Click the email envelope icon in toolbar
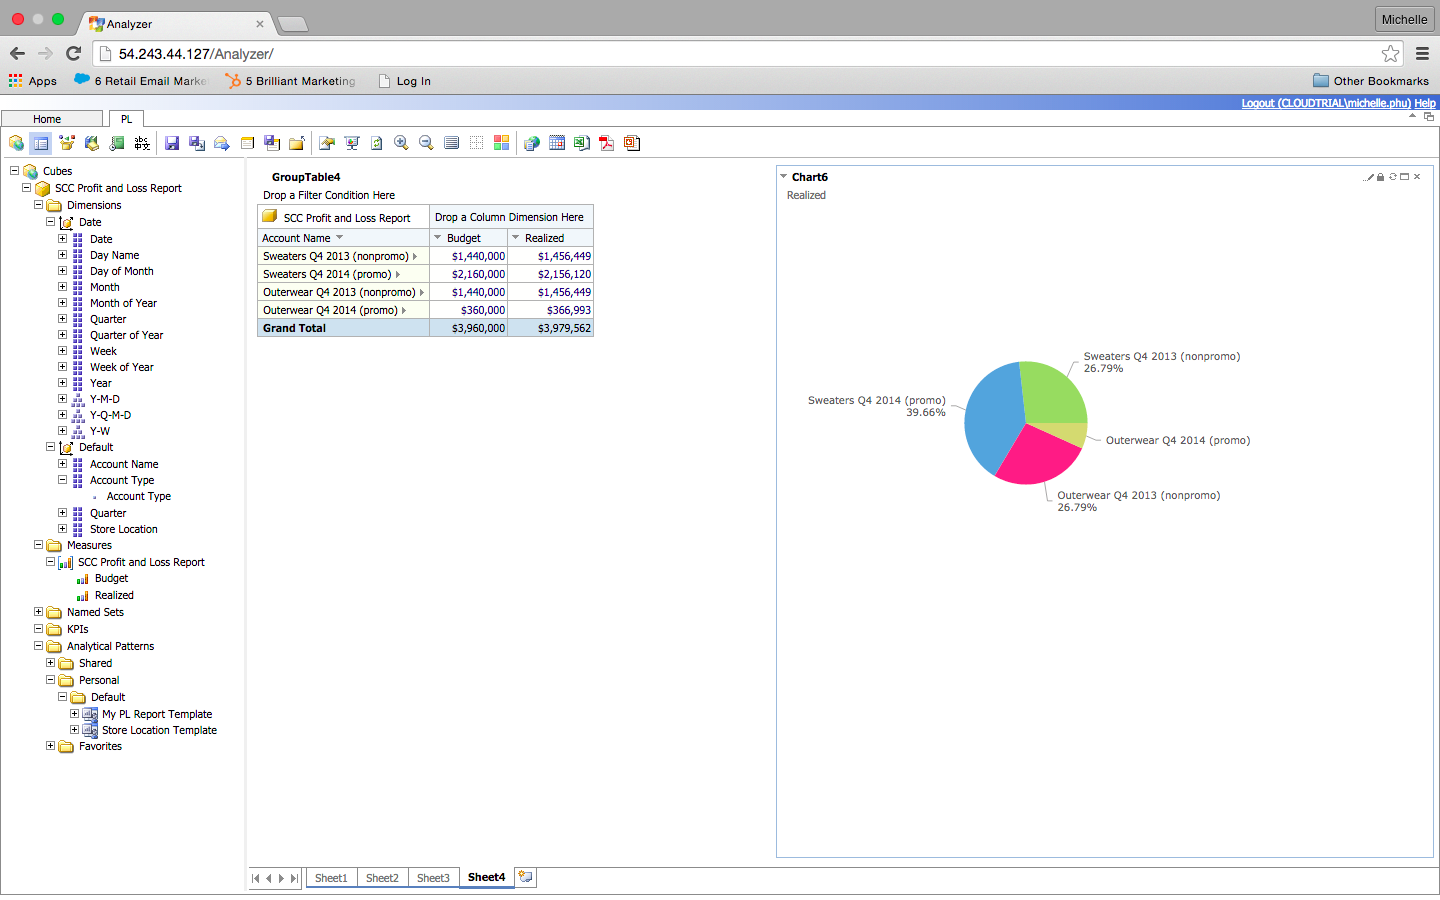Image resolution: width=1440 pixels, height=900 pixels. pos(222,143)
